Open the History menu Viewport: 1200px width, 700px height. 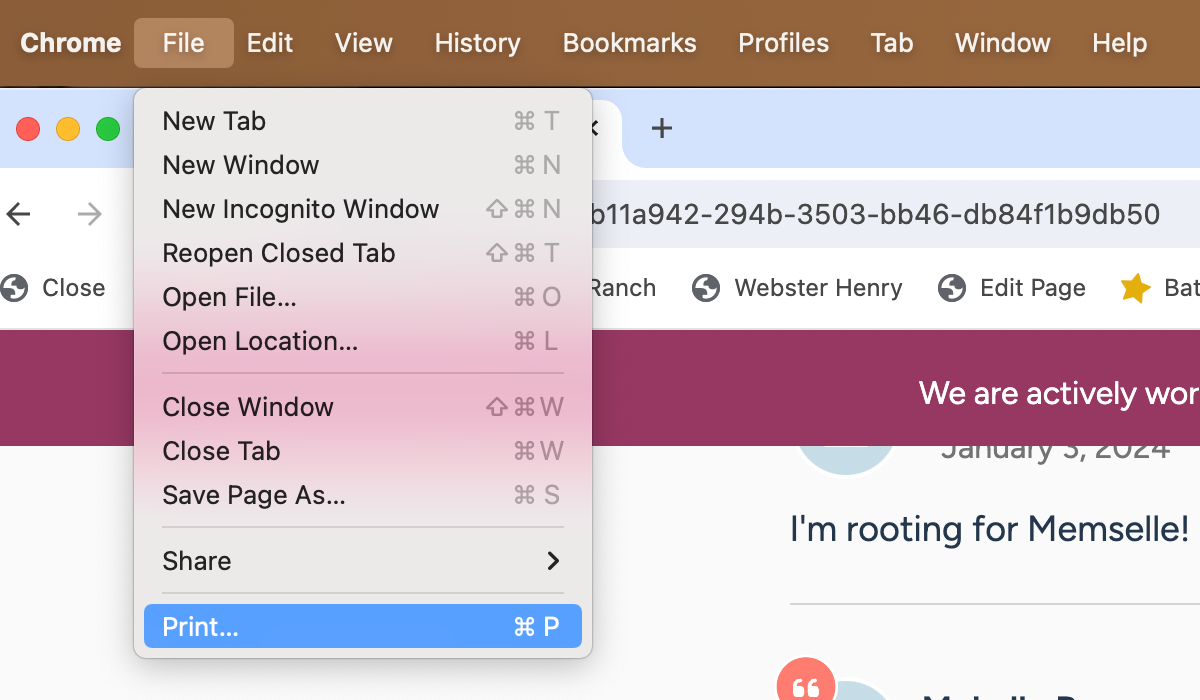(477, 43)
